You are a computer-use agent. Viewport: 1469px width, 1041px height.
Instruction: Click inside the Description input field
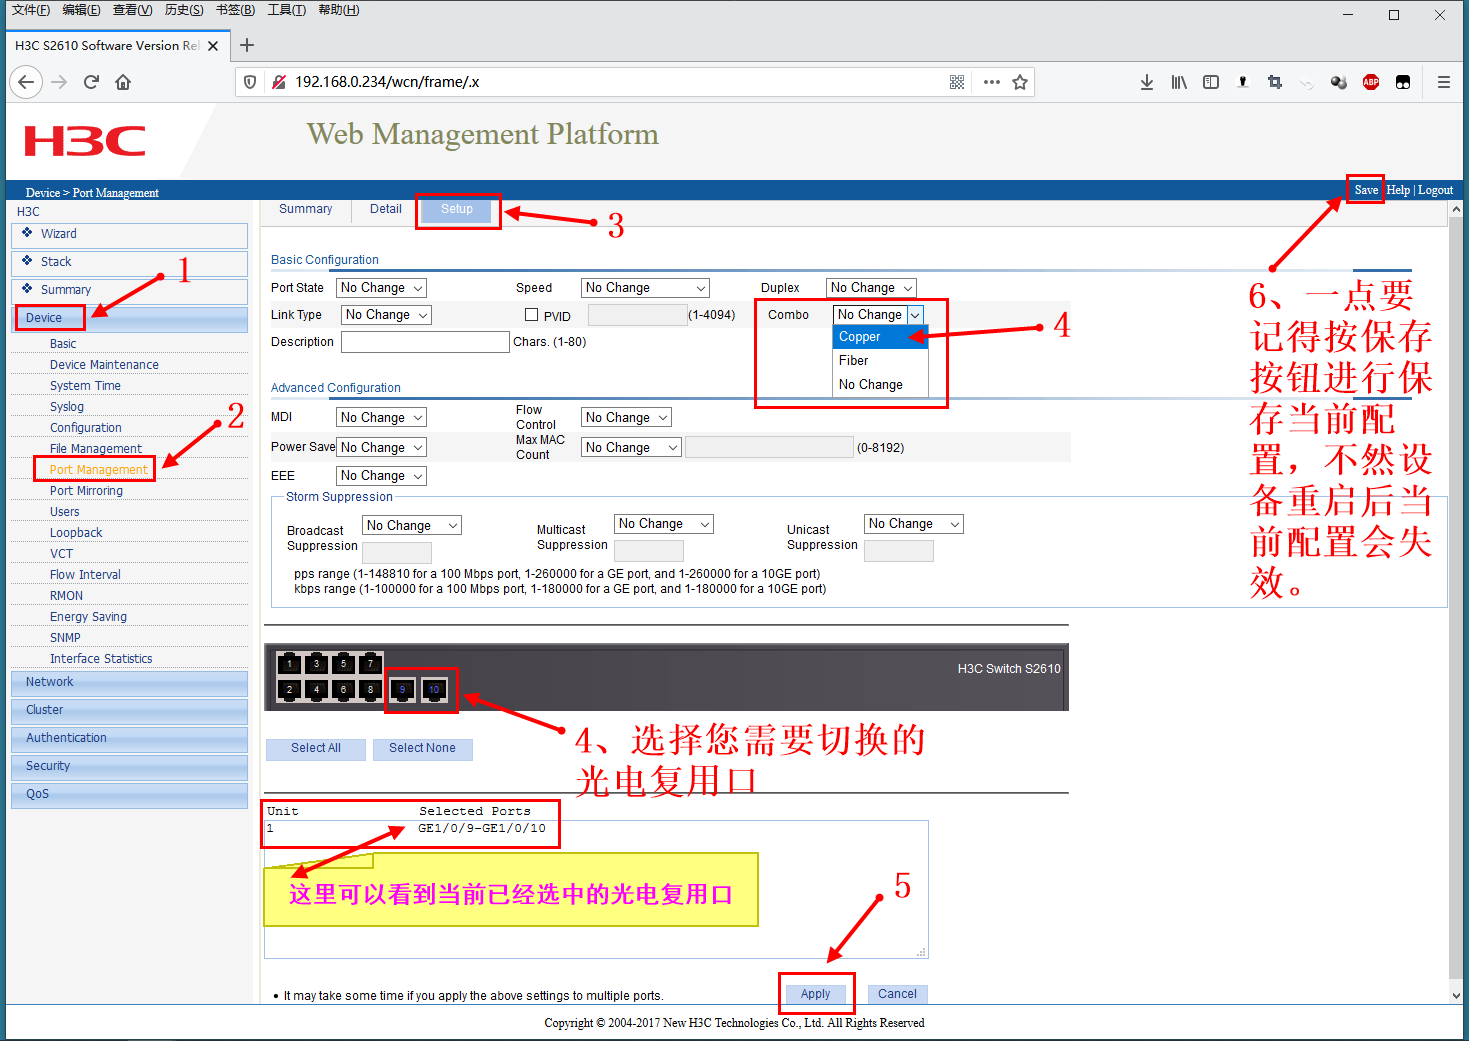tap(424, 341)
